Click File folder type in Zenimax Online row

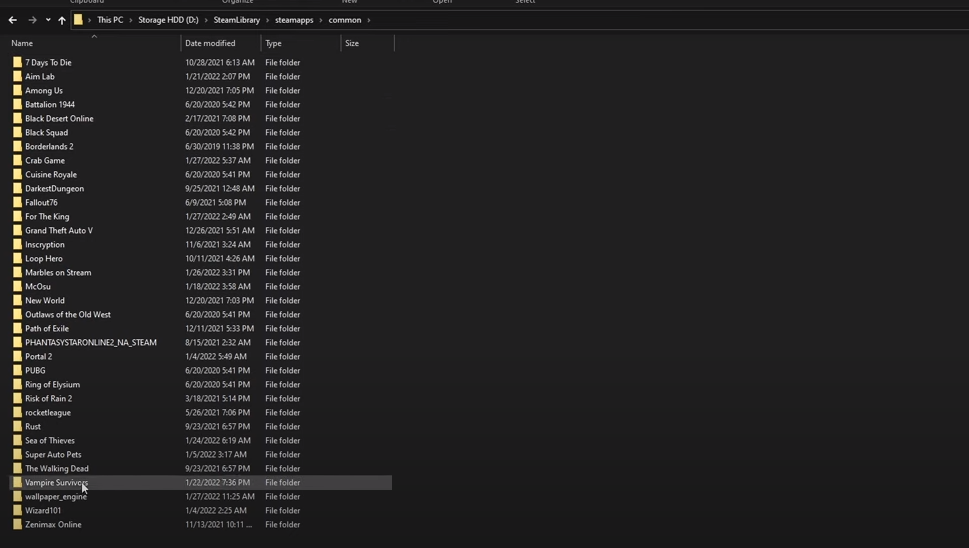(282, 525)
